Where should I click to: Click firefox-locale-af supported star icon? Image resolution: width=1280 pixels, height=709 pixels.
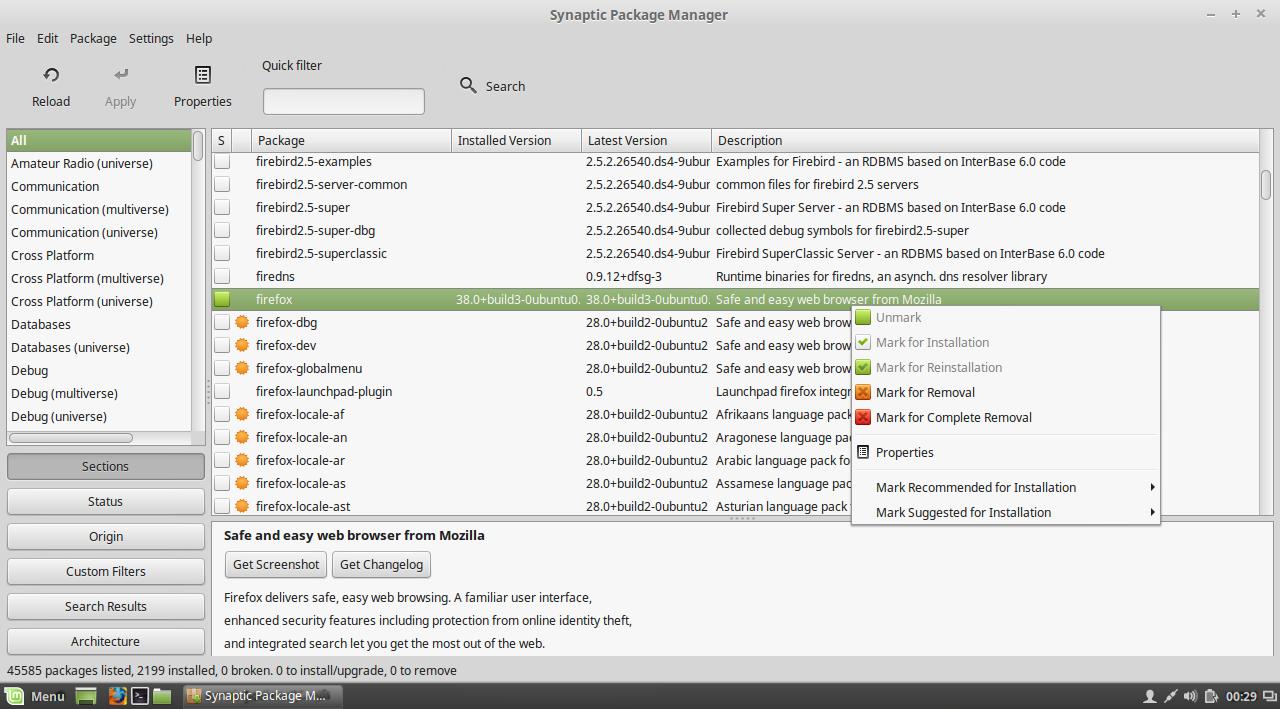click(241, 414)
